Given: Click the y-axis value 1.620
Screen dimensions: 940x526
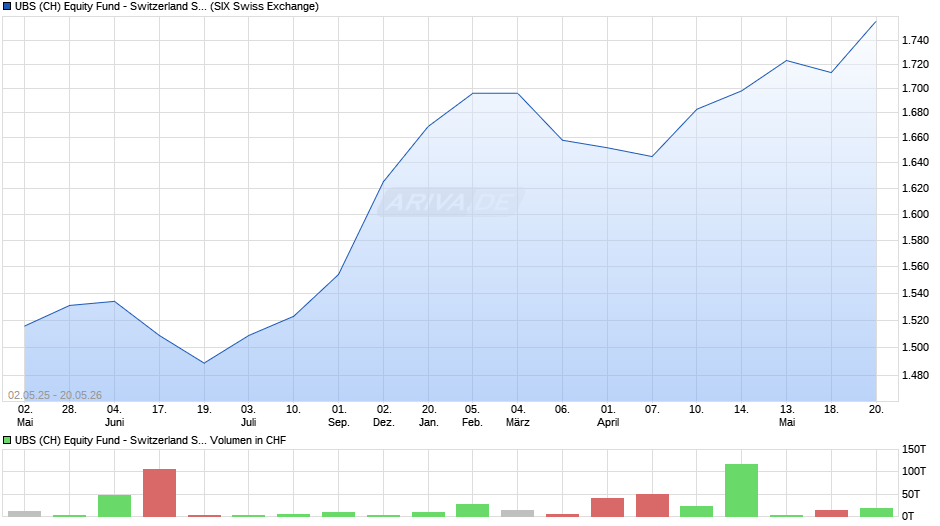Looking at the screenshot, I should point(915,188).
